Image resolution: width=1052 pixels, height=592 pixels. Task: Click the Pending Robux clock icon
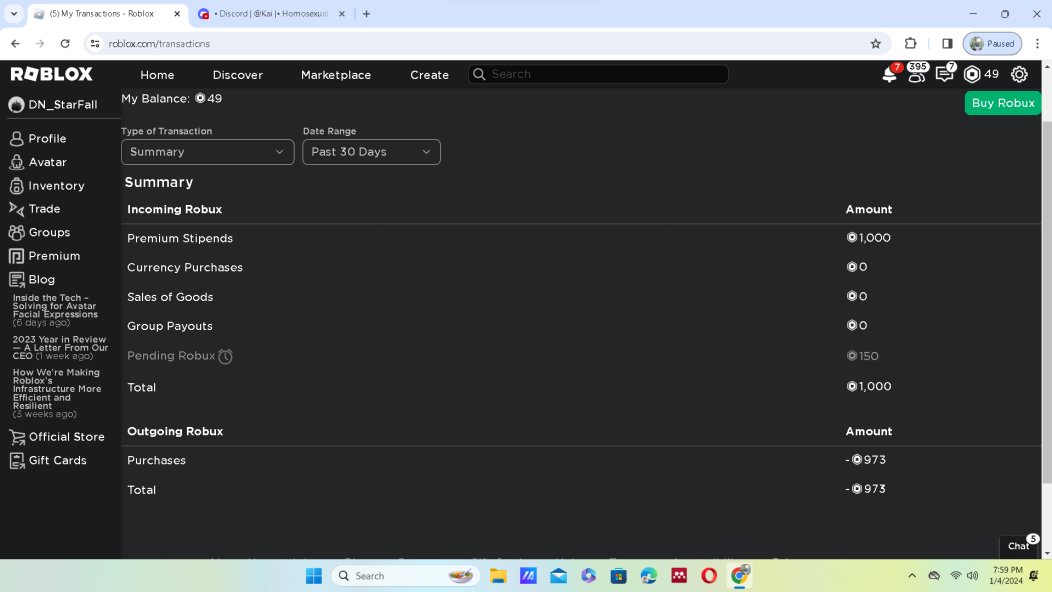point(225,356)
